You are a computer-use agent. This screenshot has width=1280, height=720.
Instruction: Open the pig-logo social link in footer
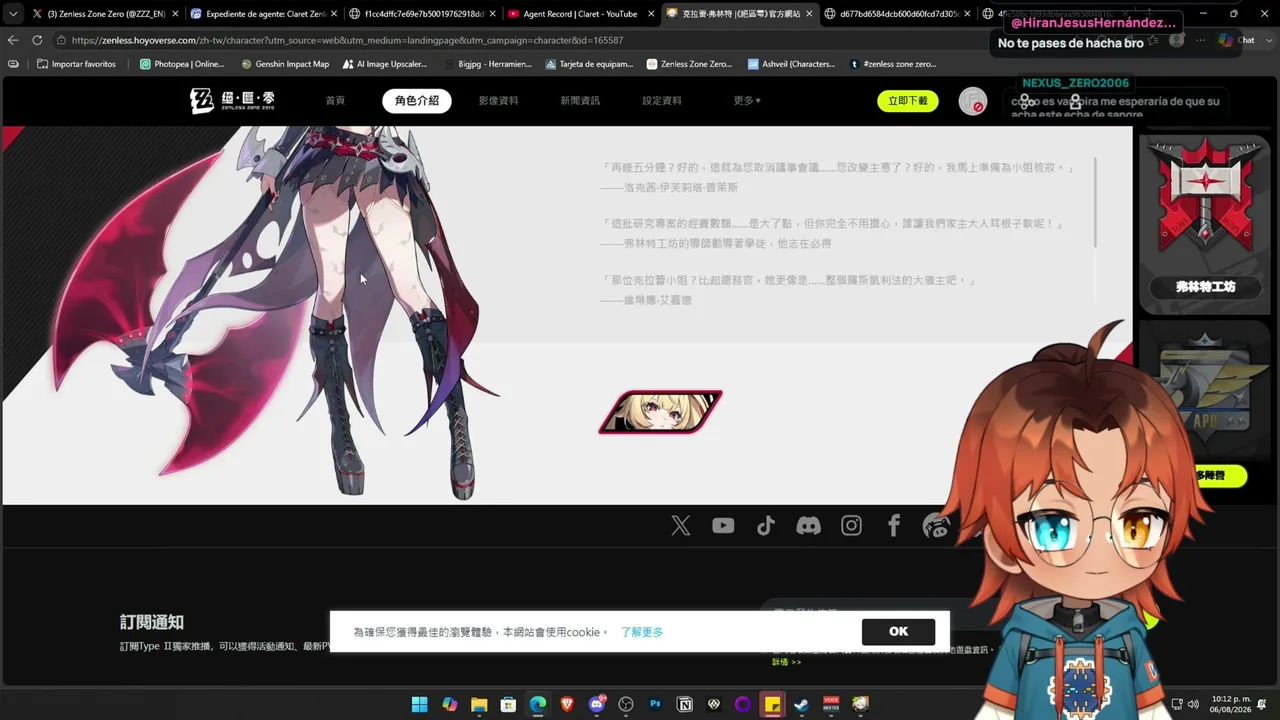click(936, 526)
